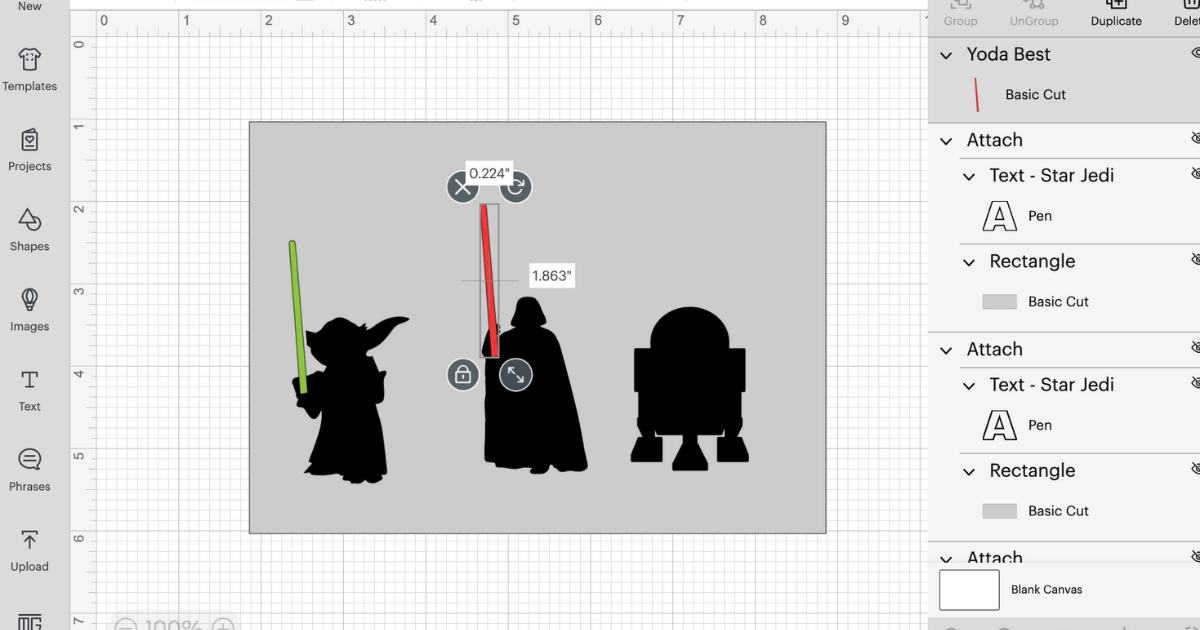Viewport: 1200px width, 630px height.
Task: Toggle visibility of the lower Rectangle layer
Action: tap(1195, 470)
